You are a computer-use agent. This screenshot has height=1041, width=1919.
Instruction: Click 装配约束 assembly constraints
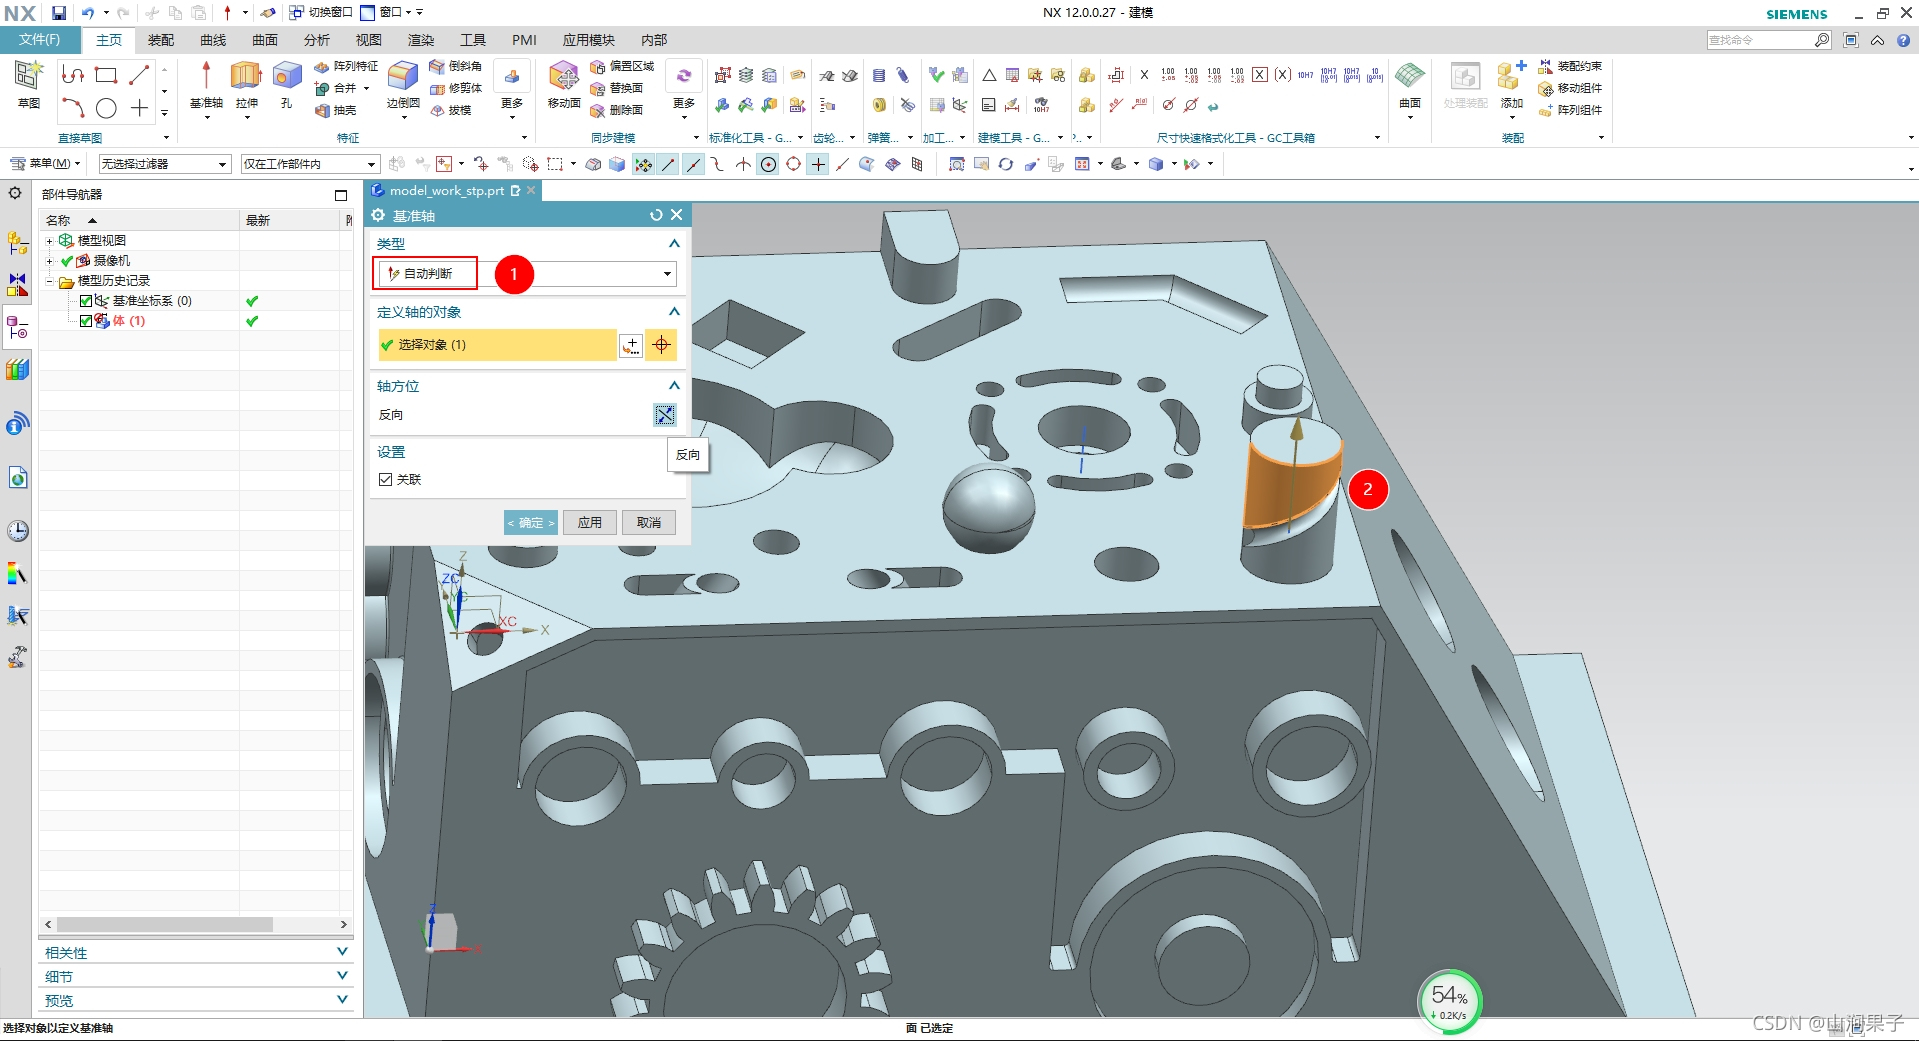click(x=1570, y=66)
